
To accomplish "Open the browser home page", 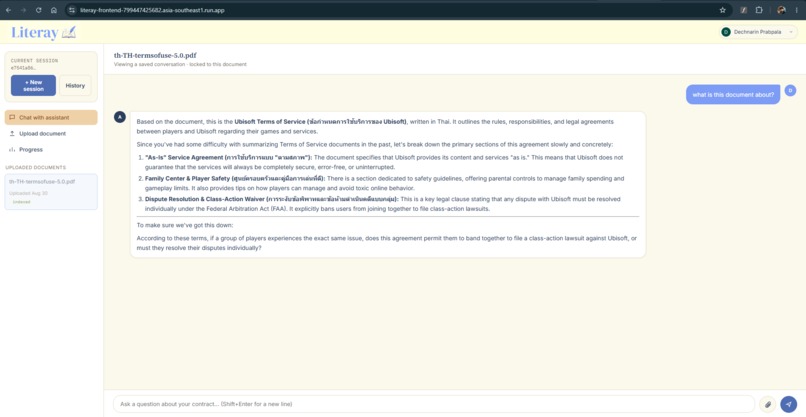I will (x=53, y=10).
